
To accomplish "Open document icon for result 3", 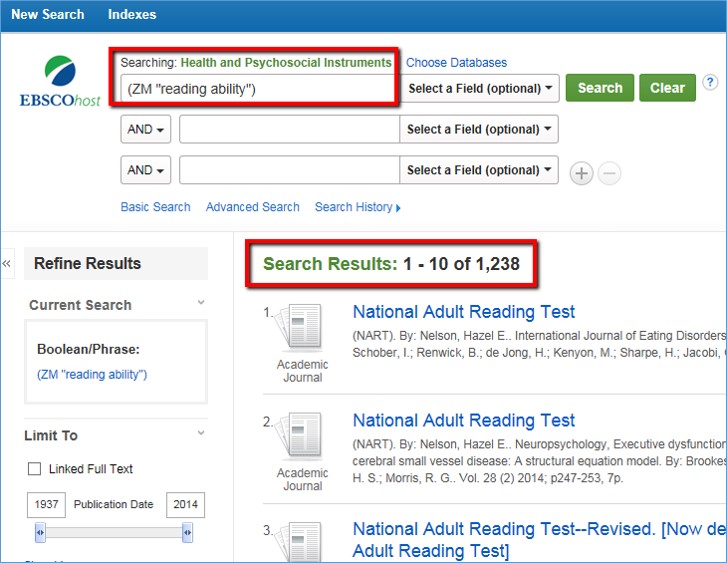I will click(298, 542).
